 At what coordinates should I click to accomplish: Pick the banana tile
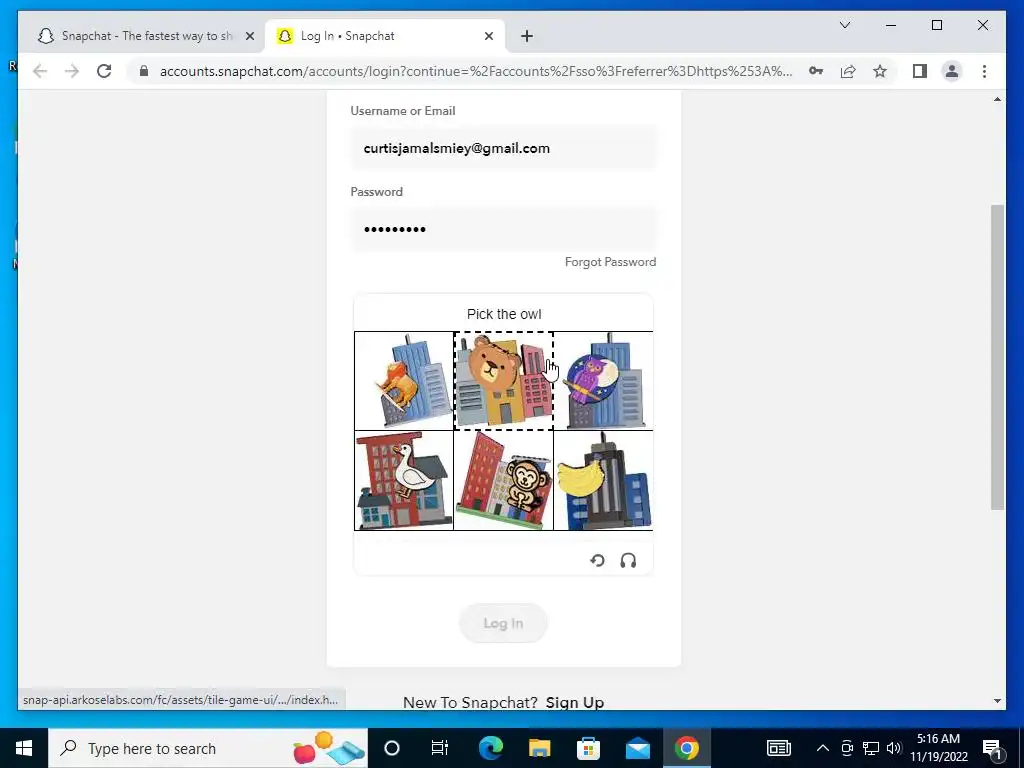click(x=603, y=480)
